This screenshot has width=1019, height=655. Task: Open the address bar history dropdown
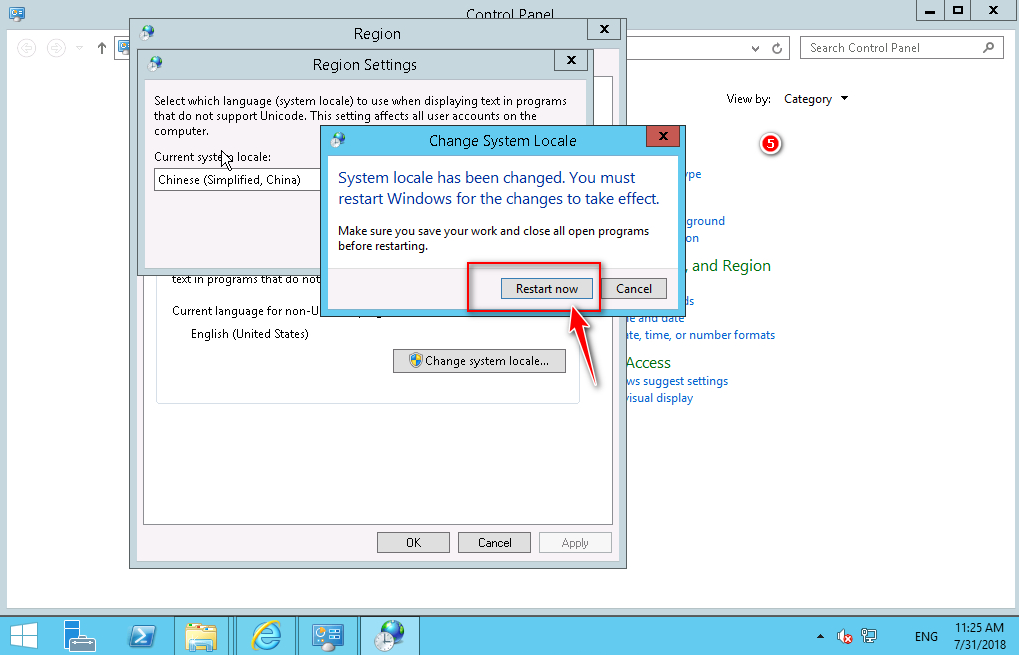pyautogui.click(x=755, y=48)
